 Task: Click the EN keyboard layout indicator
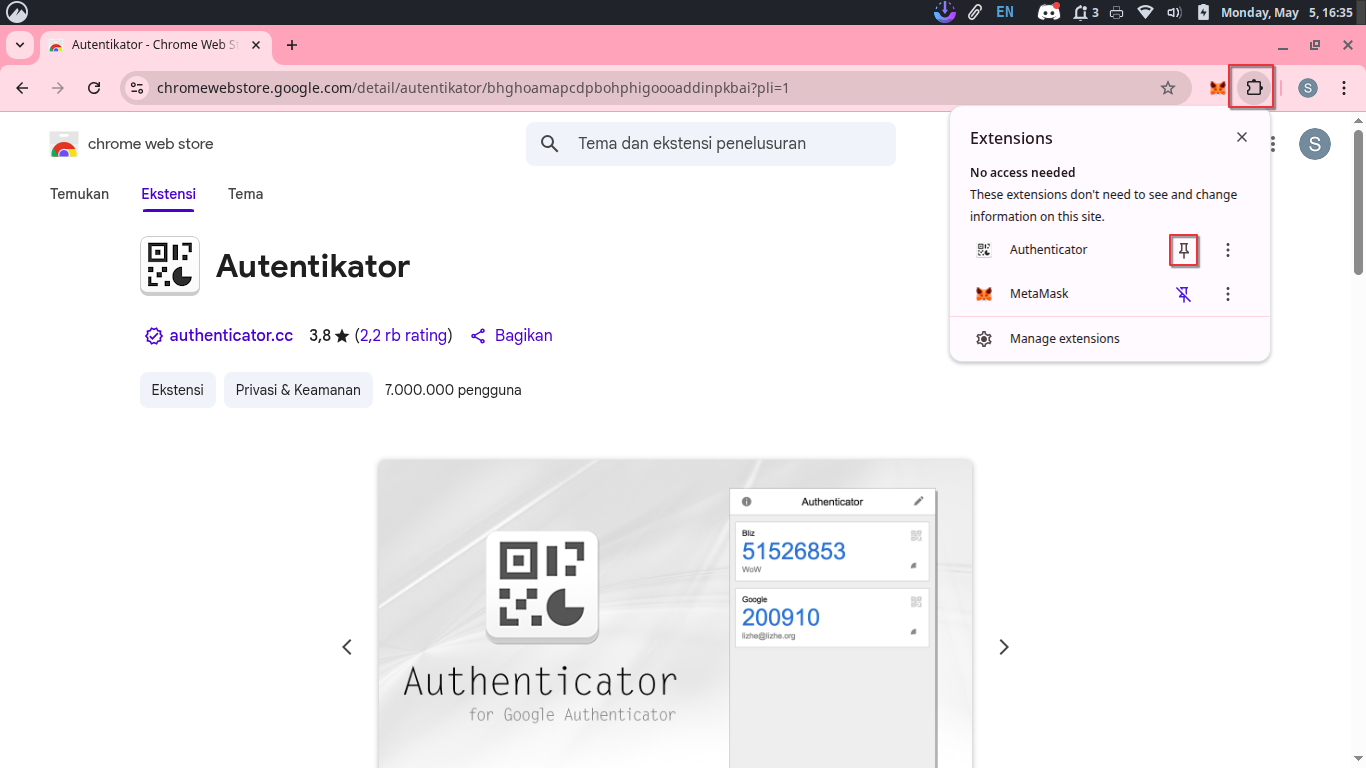tap(1005, 12)
